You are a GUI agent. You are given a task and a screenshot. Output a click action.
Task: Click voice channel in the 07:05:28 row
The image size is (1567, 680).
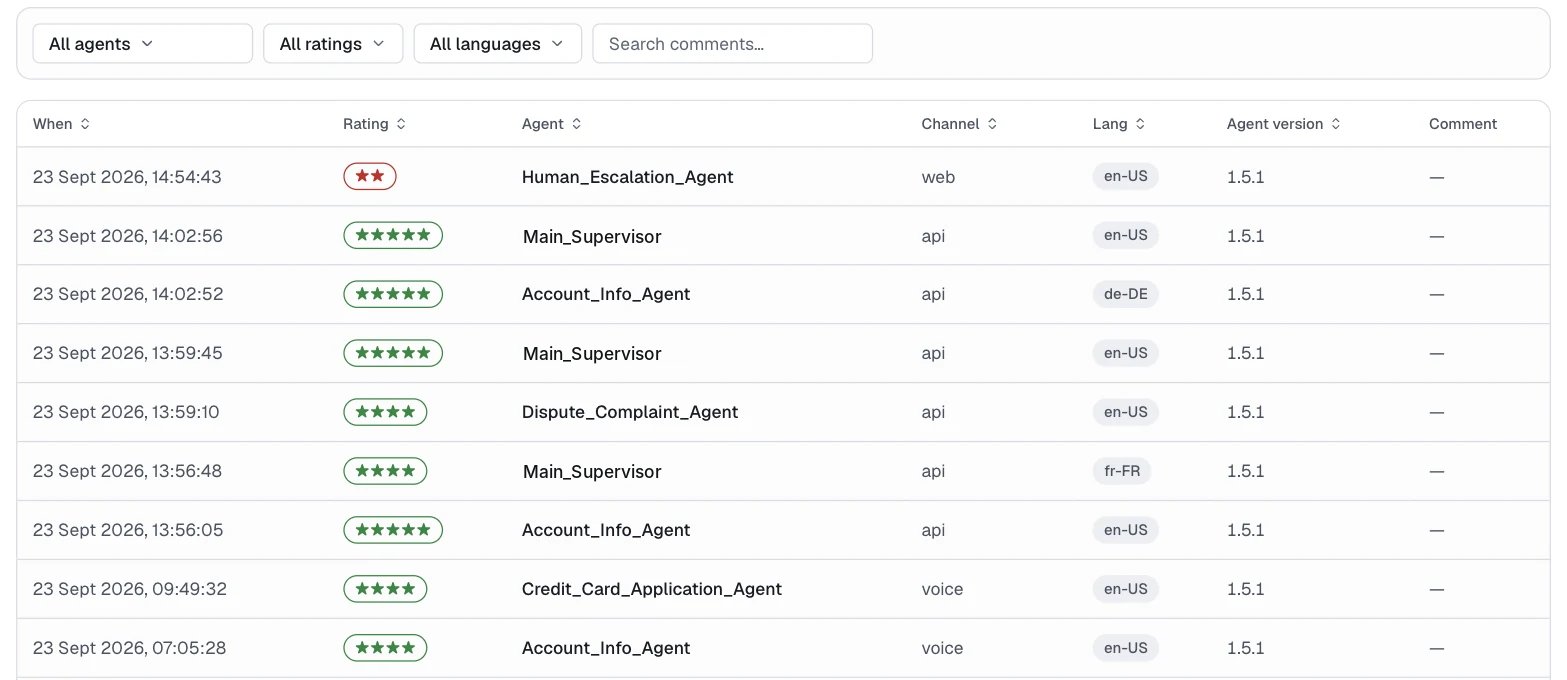coord(943,648)
